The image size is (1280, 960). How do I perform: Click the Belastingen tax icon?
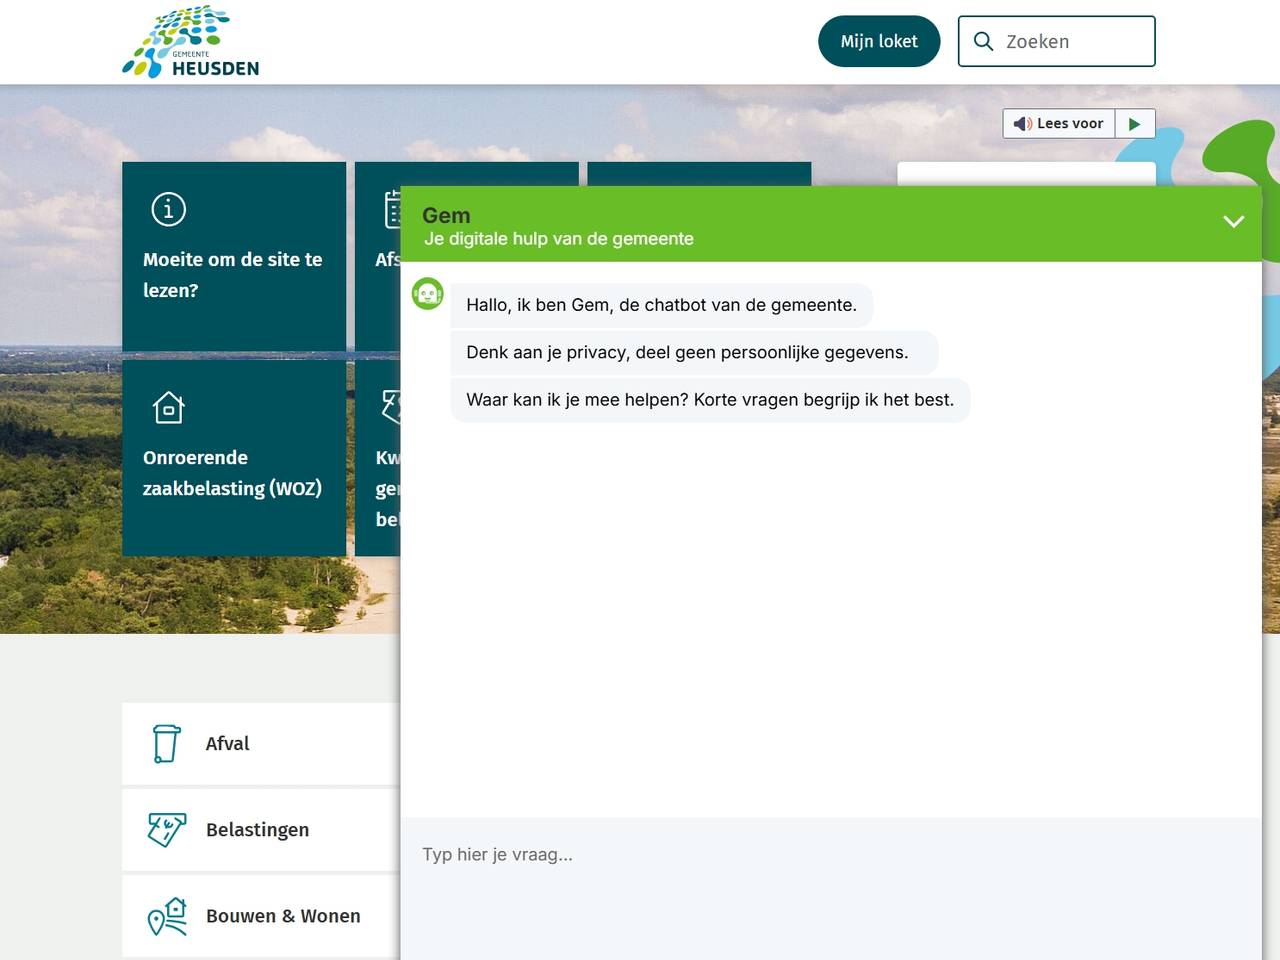(x=167, y=830)
